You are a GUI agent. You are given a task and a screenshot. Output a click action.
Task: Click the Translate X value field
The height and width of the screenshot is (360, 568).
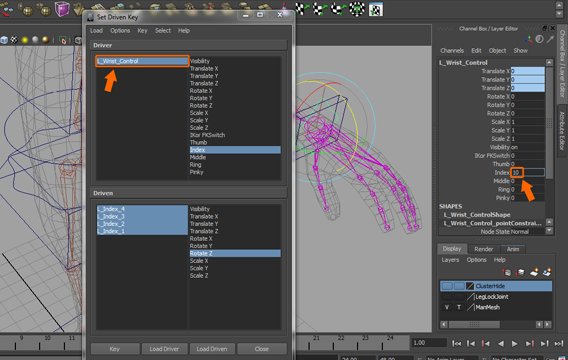click(x=527, y=71)
